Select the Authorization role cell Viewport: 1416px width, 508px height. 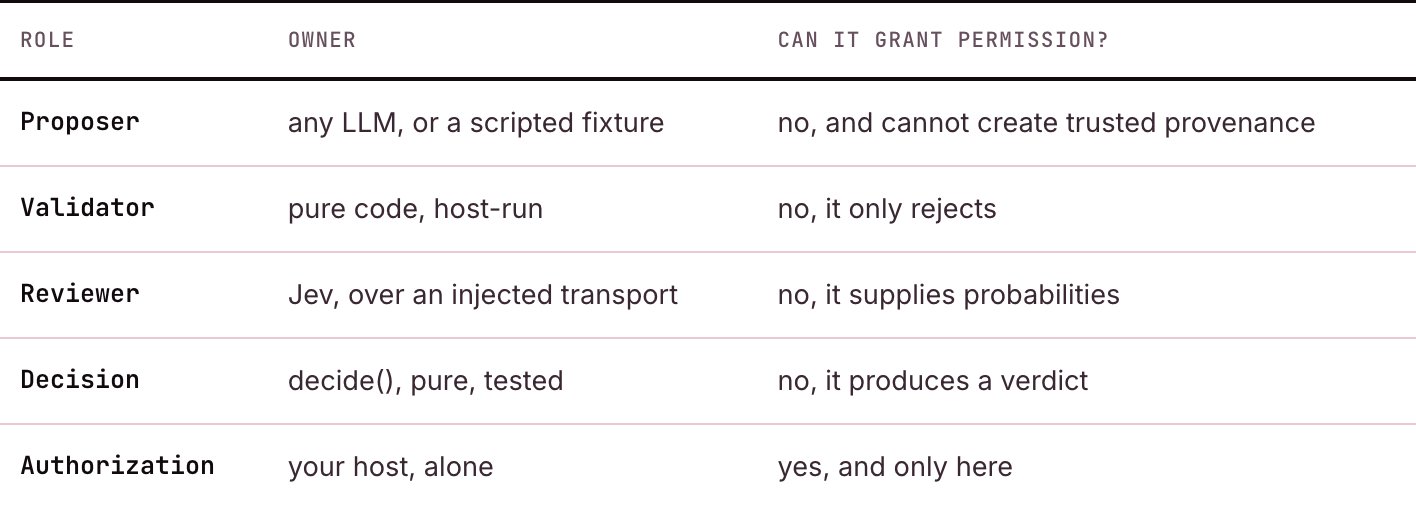pos(117,466)
